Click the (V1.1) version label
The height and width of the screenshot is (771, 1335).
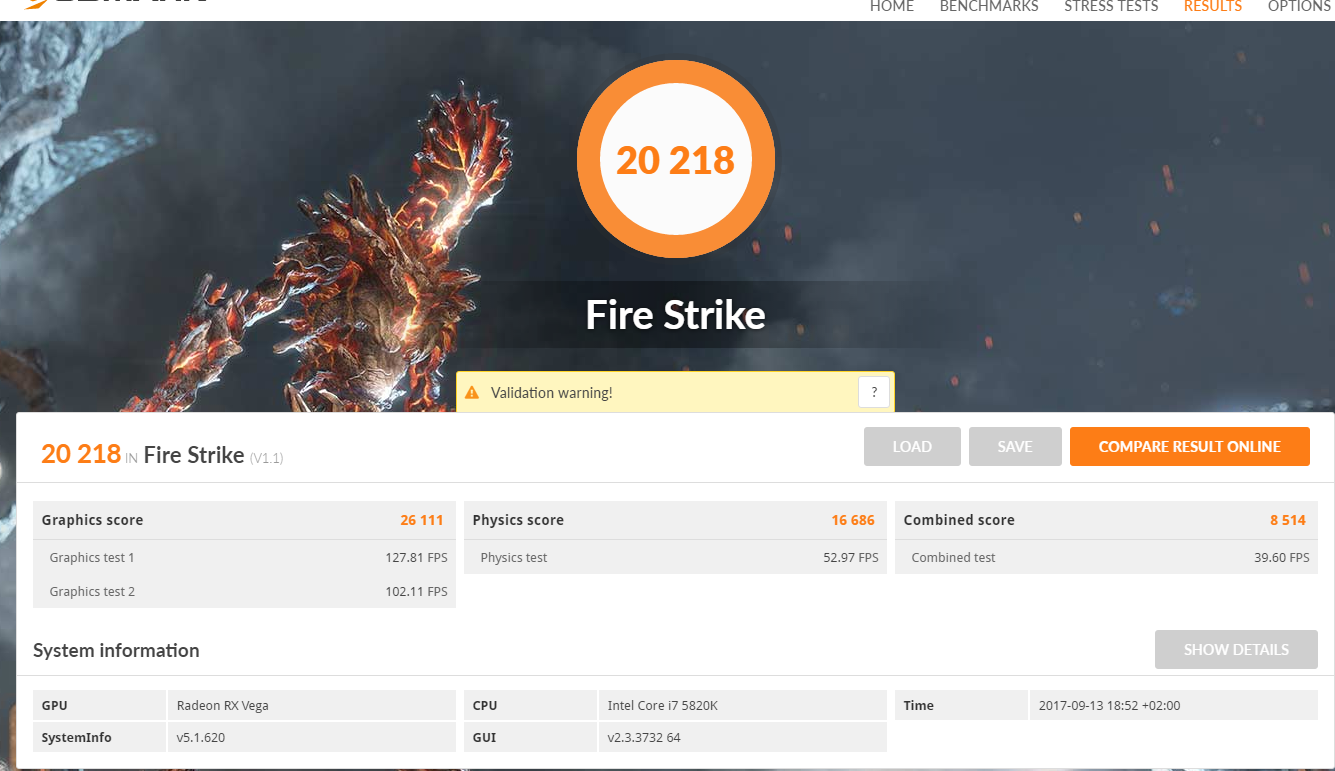click(266, 458)
